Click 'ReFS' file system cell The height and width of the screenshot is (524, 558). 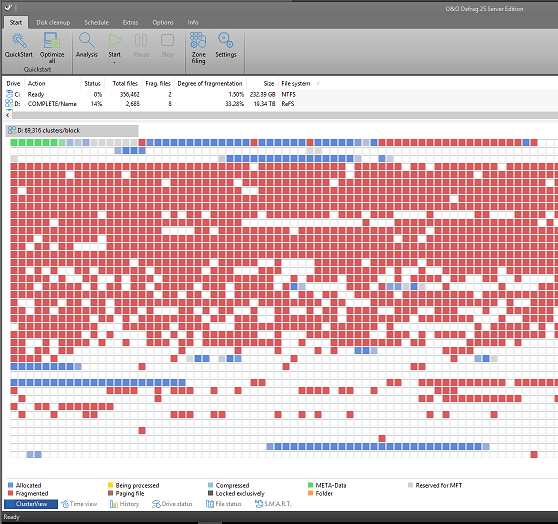[288, 104]
